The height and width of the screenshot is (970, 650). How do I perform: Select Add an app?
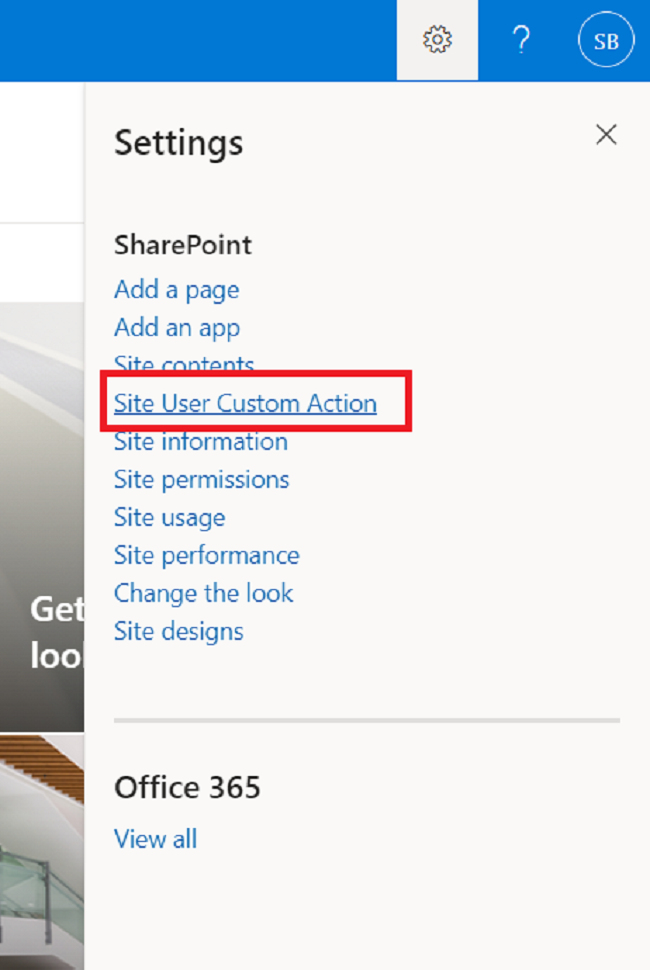tap(176, 328)
